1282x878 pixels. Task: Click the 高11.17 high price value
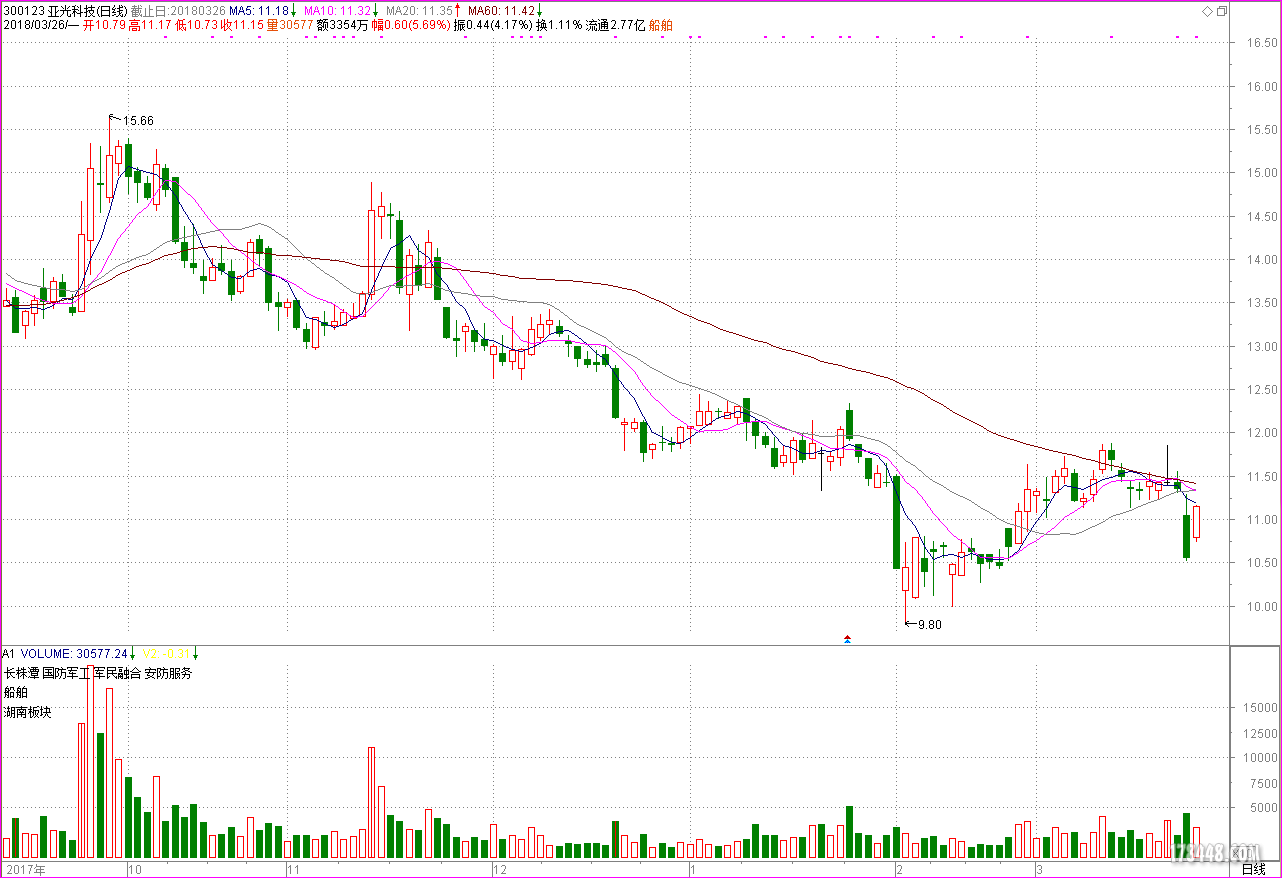151,25
